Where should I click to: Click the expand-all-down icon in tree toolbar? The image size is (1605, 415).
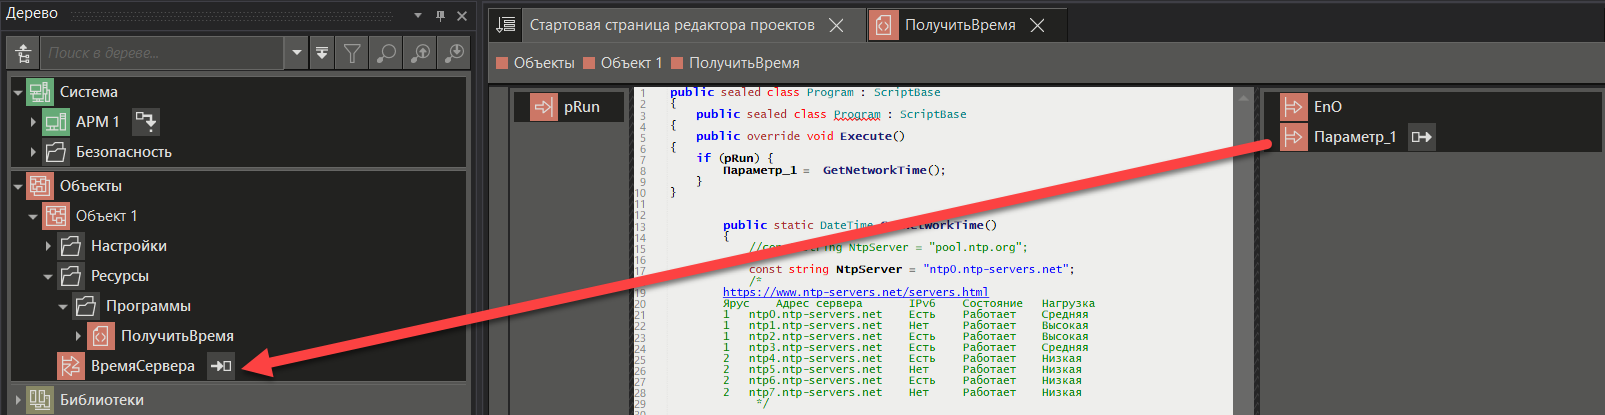coord(322,53)
